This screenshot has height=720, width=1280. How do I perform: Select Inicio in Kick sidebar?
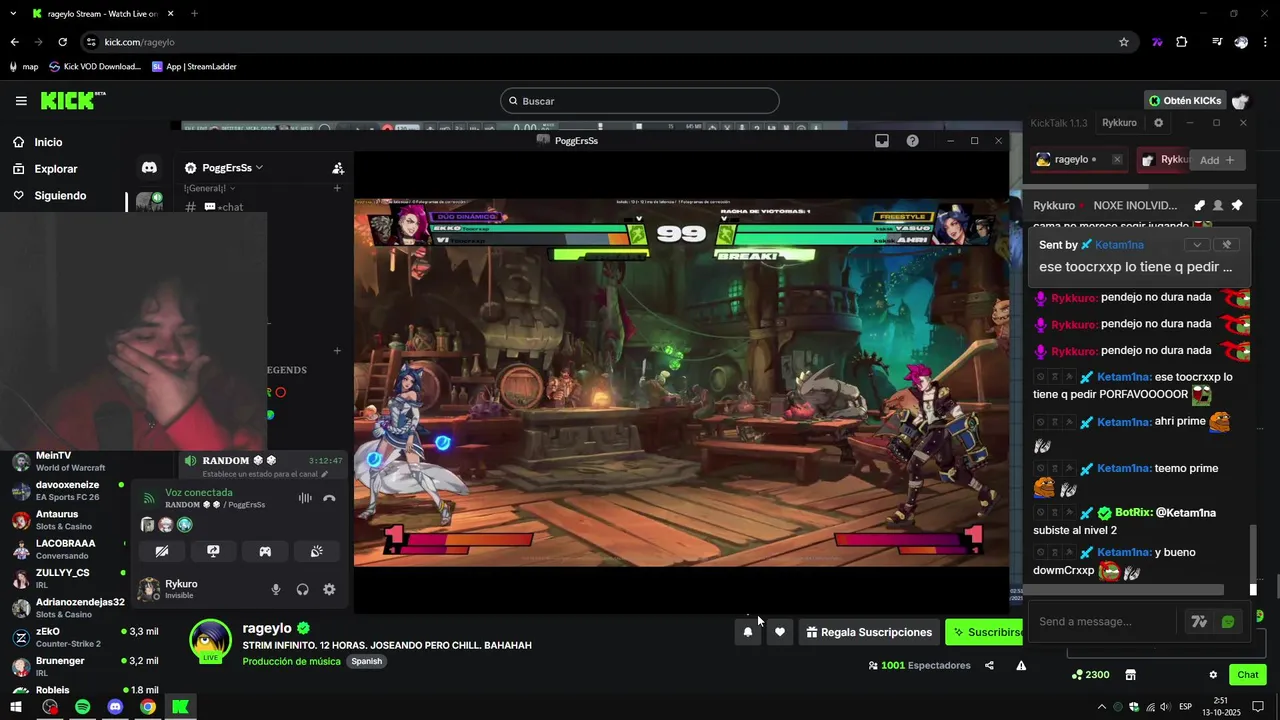[38, 142]
